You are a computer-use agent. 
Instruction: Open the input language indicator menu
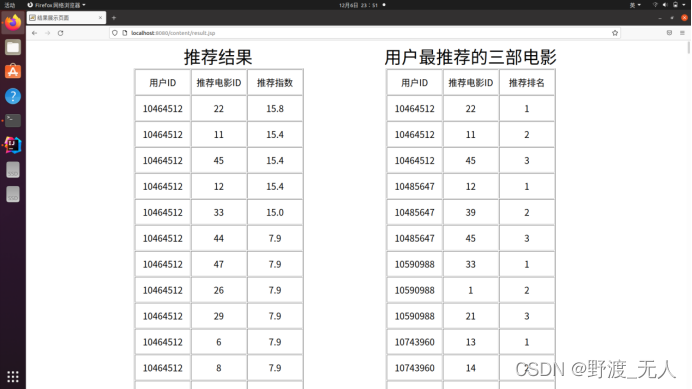635,5
